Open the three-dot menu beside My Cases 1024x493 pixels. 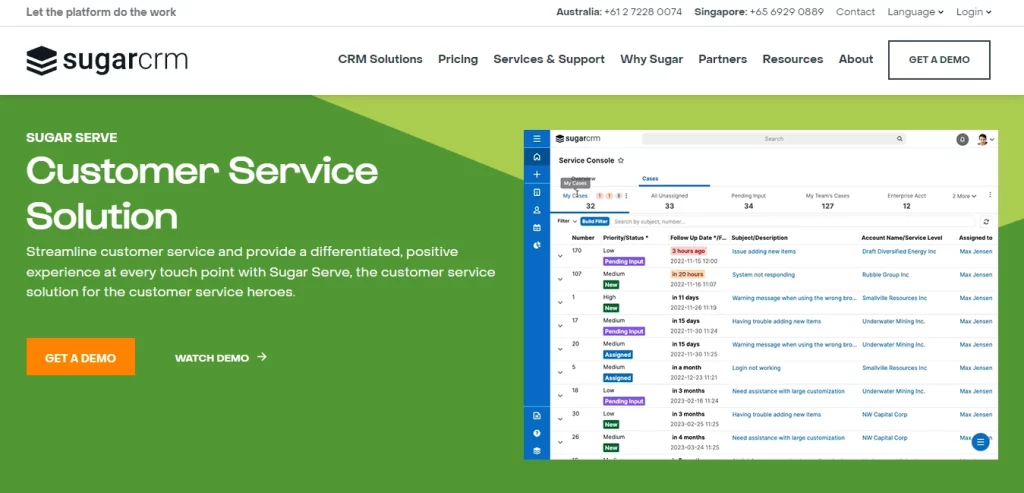tap(626, 195)
